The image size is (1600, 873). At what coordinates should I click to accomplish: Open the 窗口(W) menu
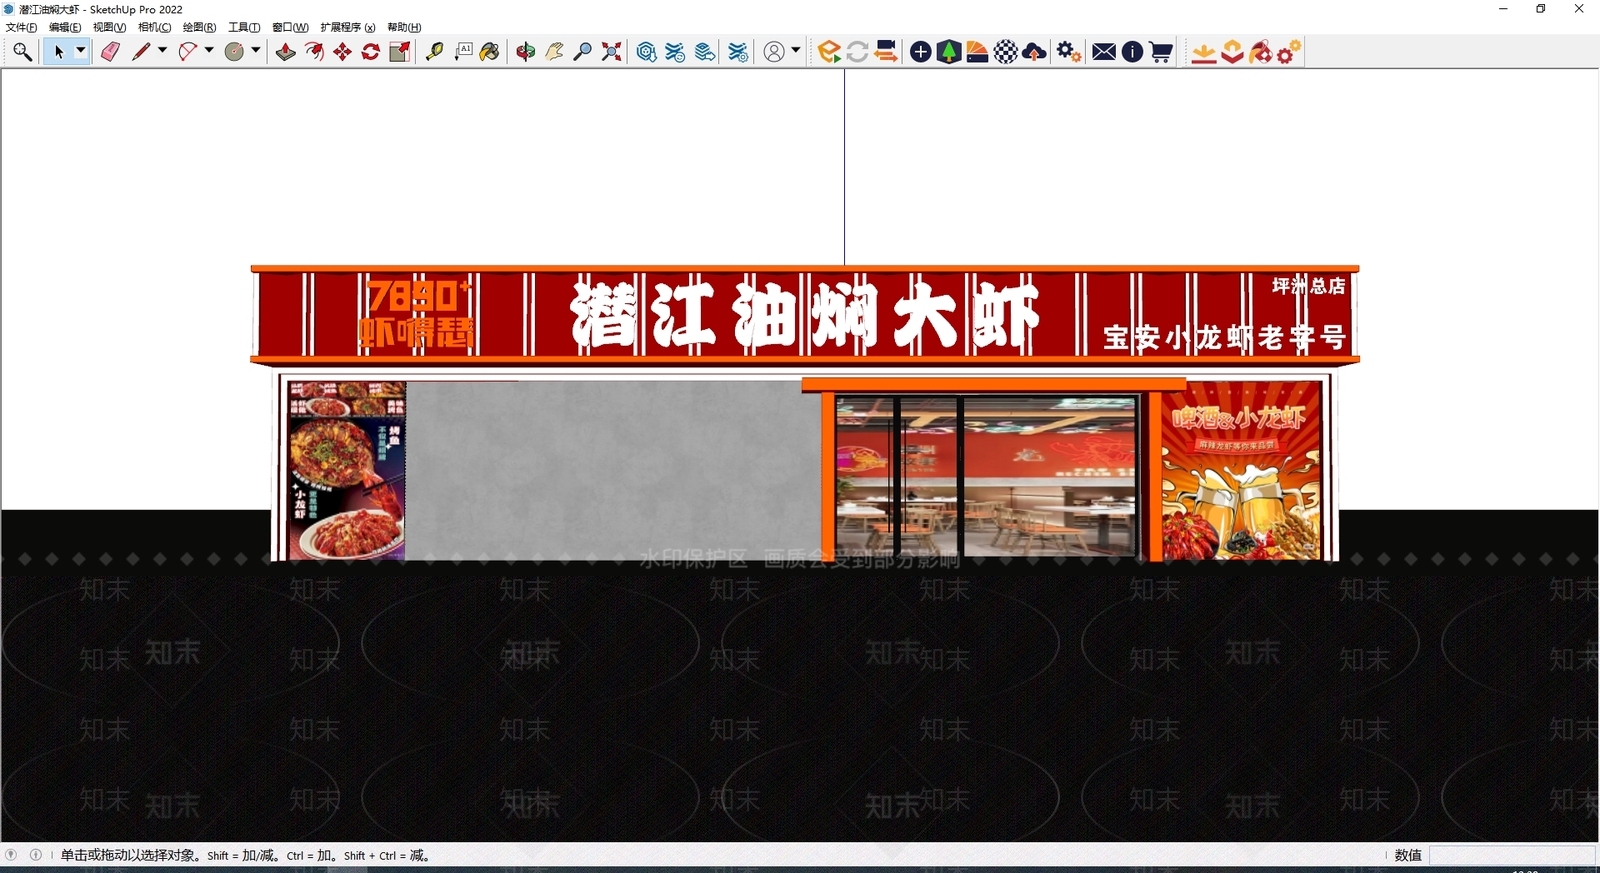pos(290,27)
